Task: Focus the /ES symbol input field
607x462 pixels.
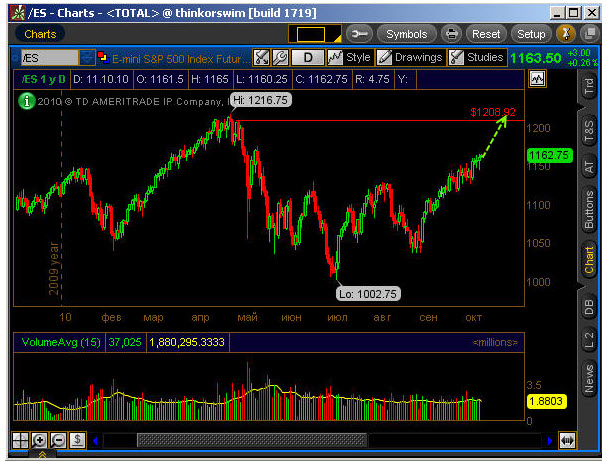Action: pyautogui.click(x=49, y=58)
